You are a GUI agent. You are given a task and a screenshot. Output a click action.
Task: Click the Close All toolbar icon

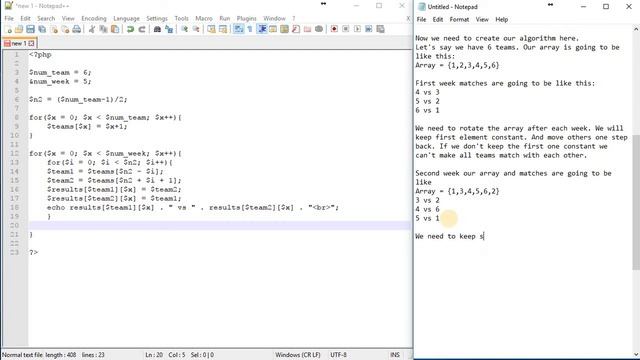65,29
